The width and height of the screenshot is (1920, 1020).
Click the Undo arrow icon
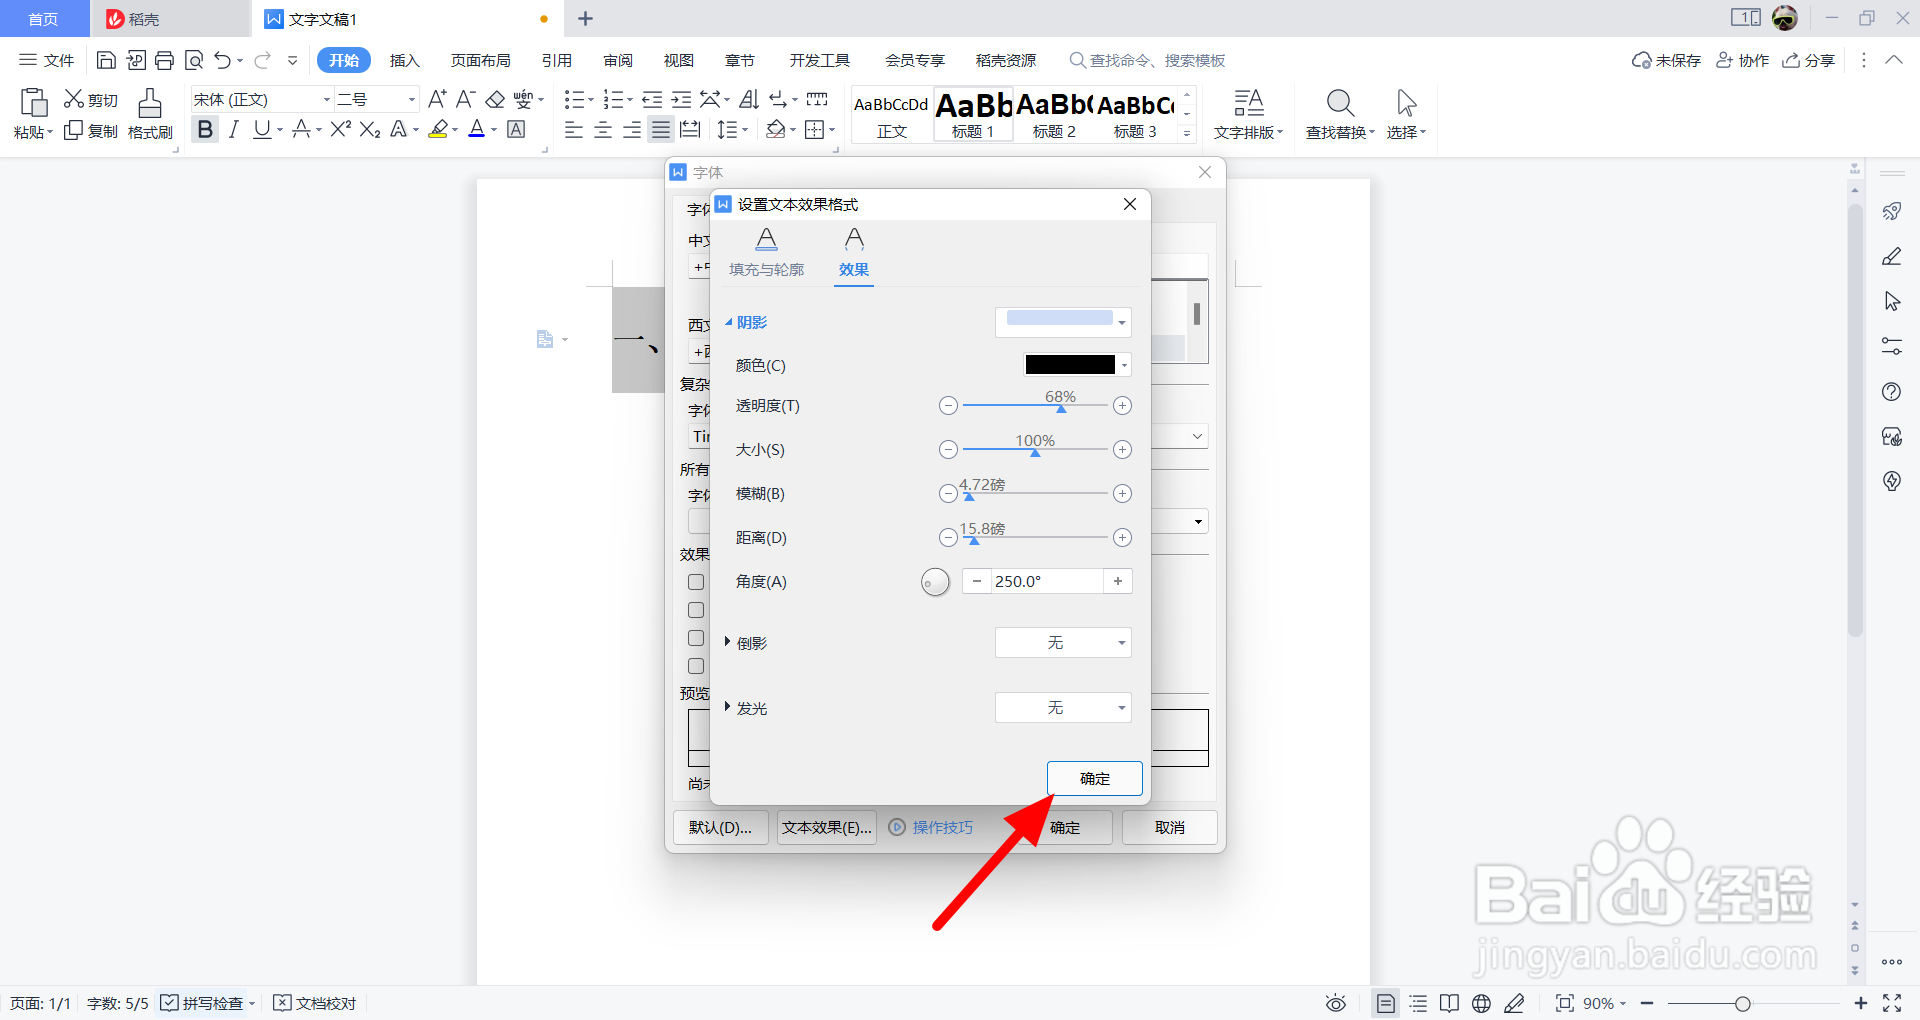[x=222, y=61]
